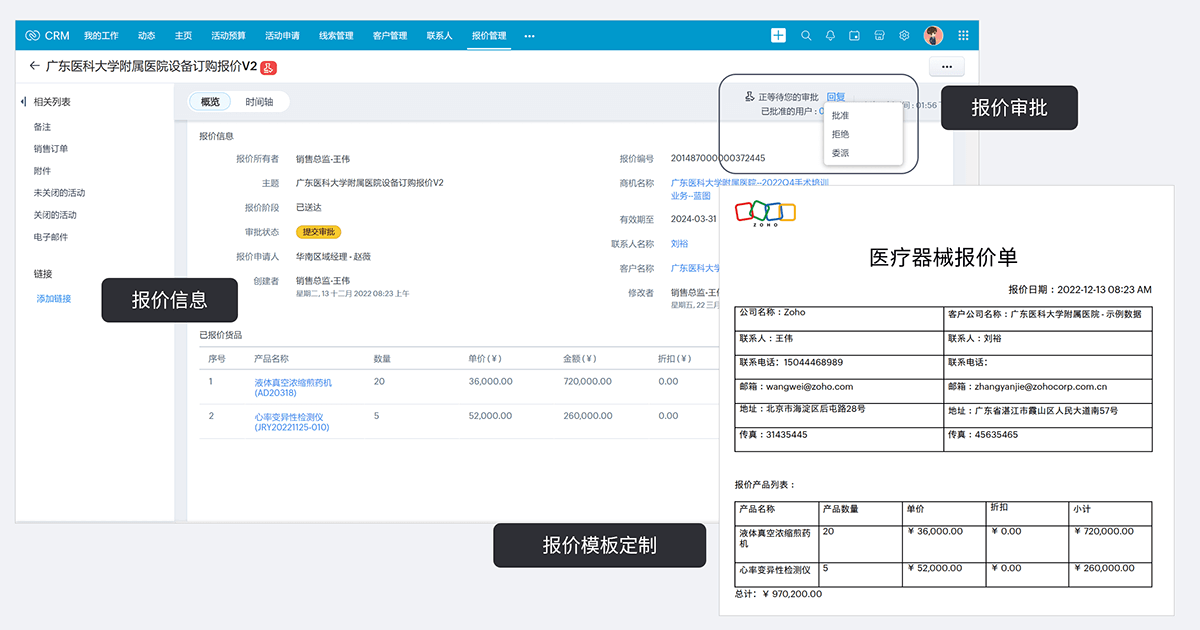The width and height of the screenshot is (1200, 630).
Task: Open the 活动申请 module
Action: point(282,36)
